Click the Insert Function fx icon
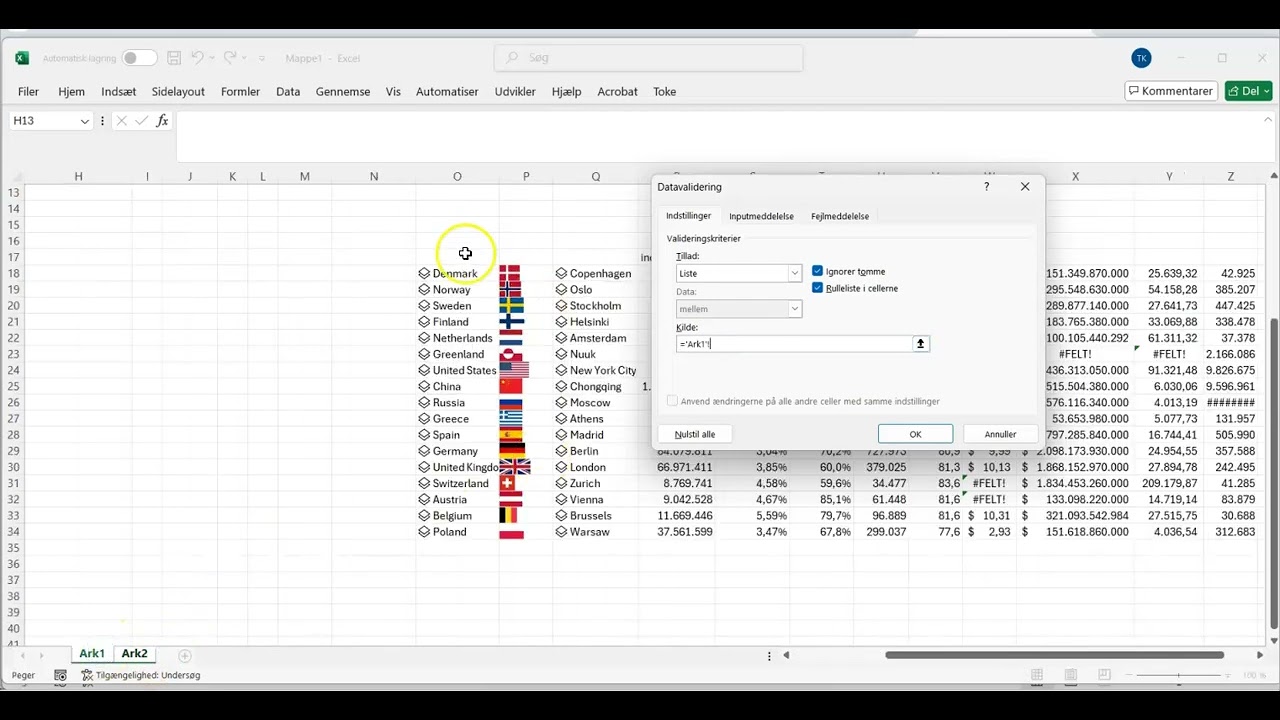1280x720 pixels. tap(162, 121)
